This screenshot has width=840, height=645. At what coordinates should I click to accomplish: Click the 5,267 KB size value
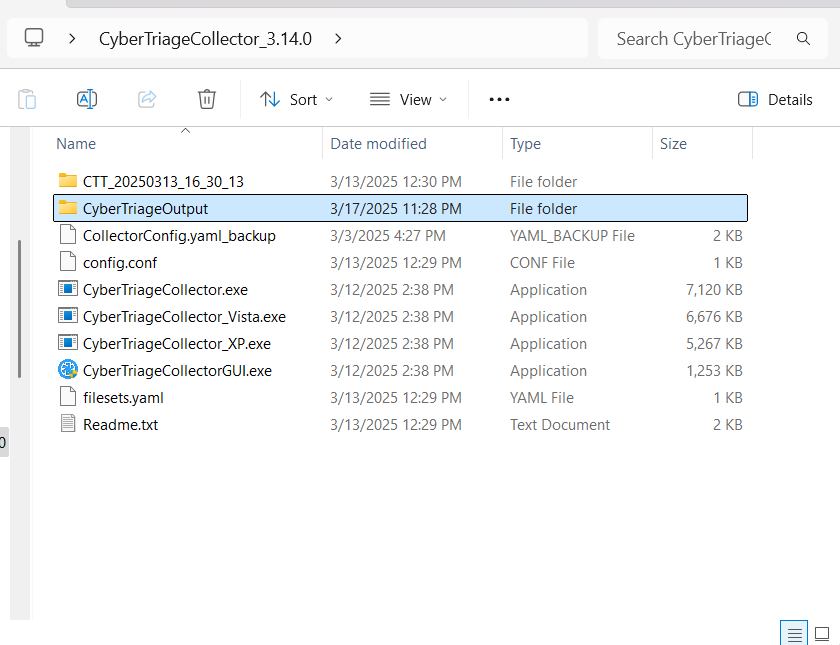coord(714,344)
